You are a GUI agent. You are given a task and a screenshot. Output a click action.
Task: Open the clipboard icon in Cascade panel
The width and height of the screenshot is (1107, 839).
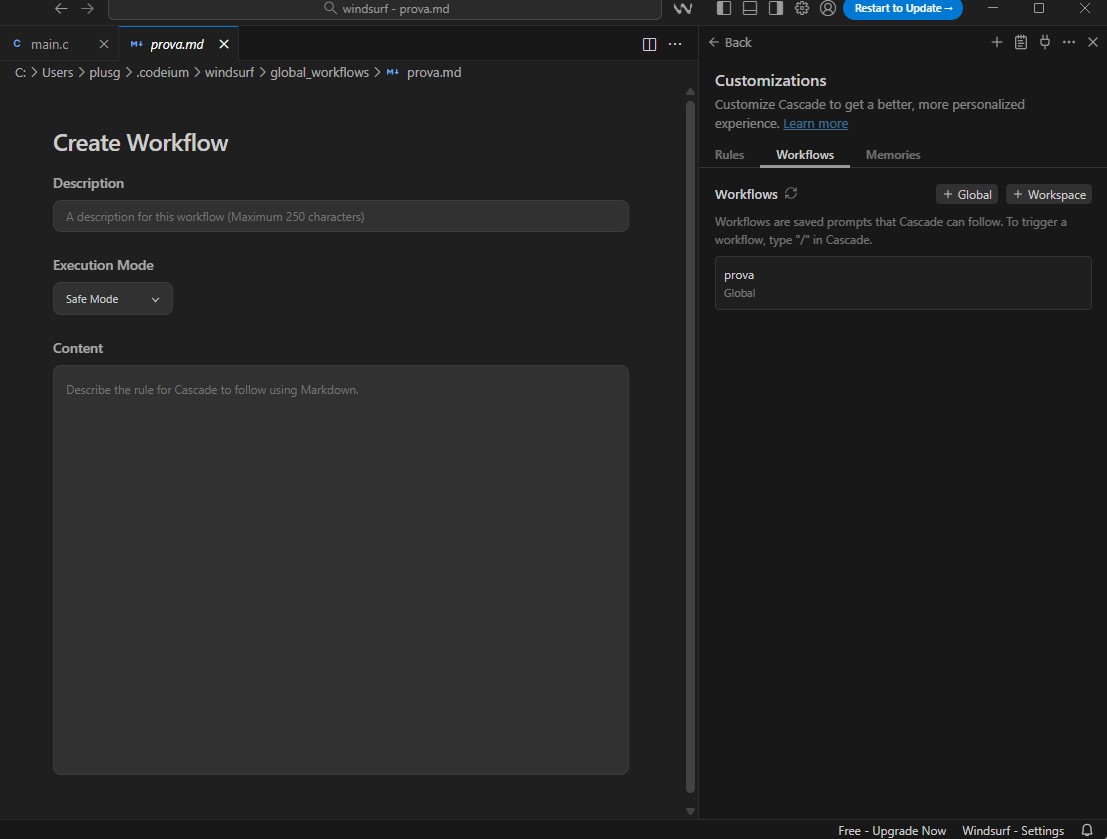coord(1021,42)
